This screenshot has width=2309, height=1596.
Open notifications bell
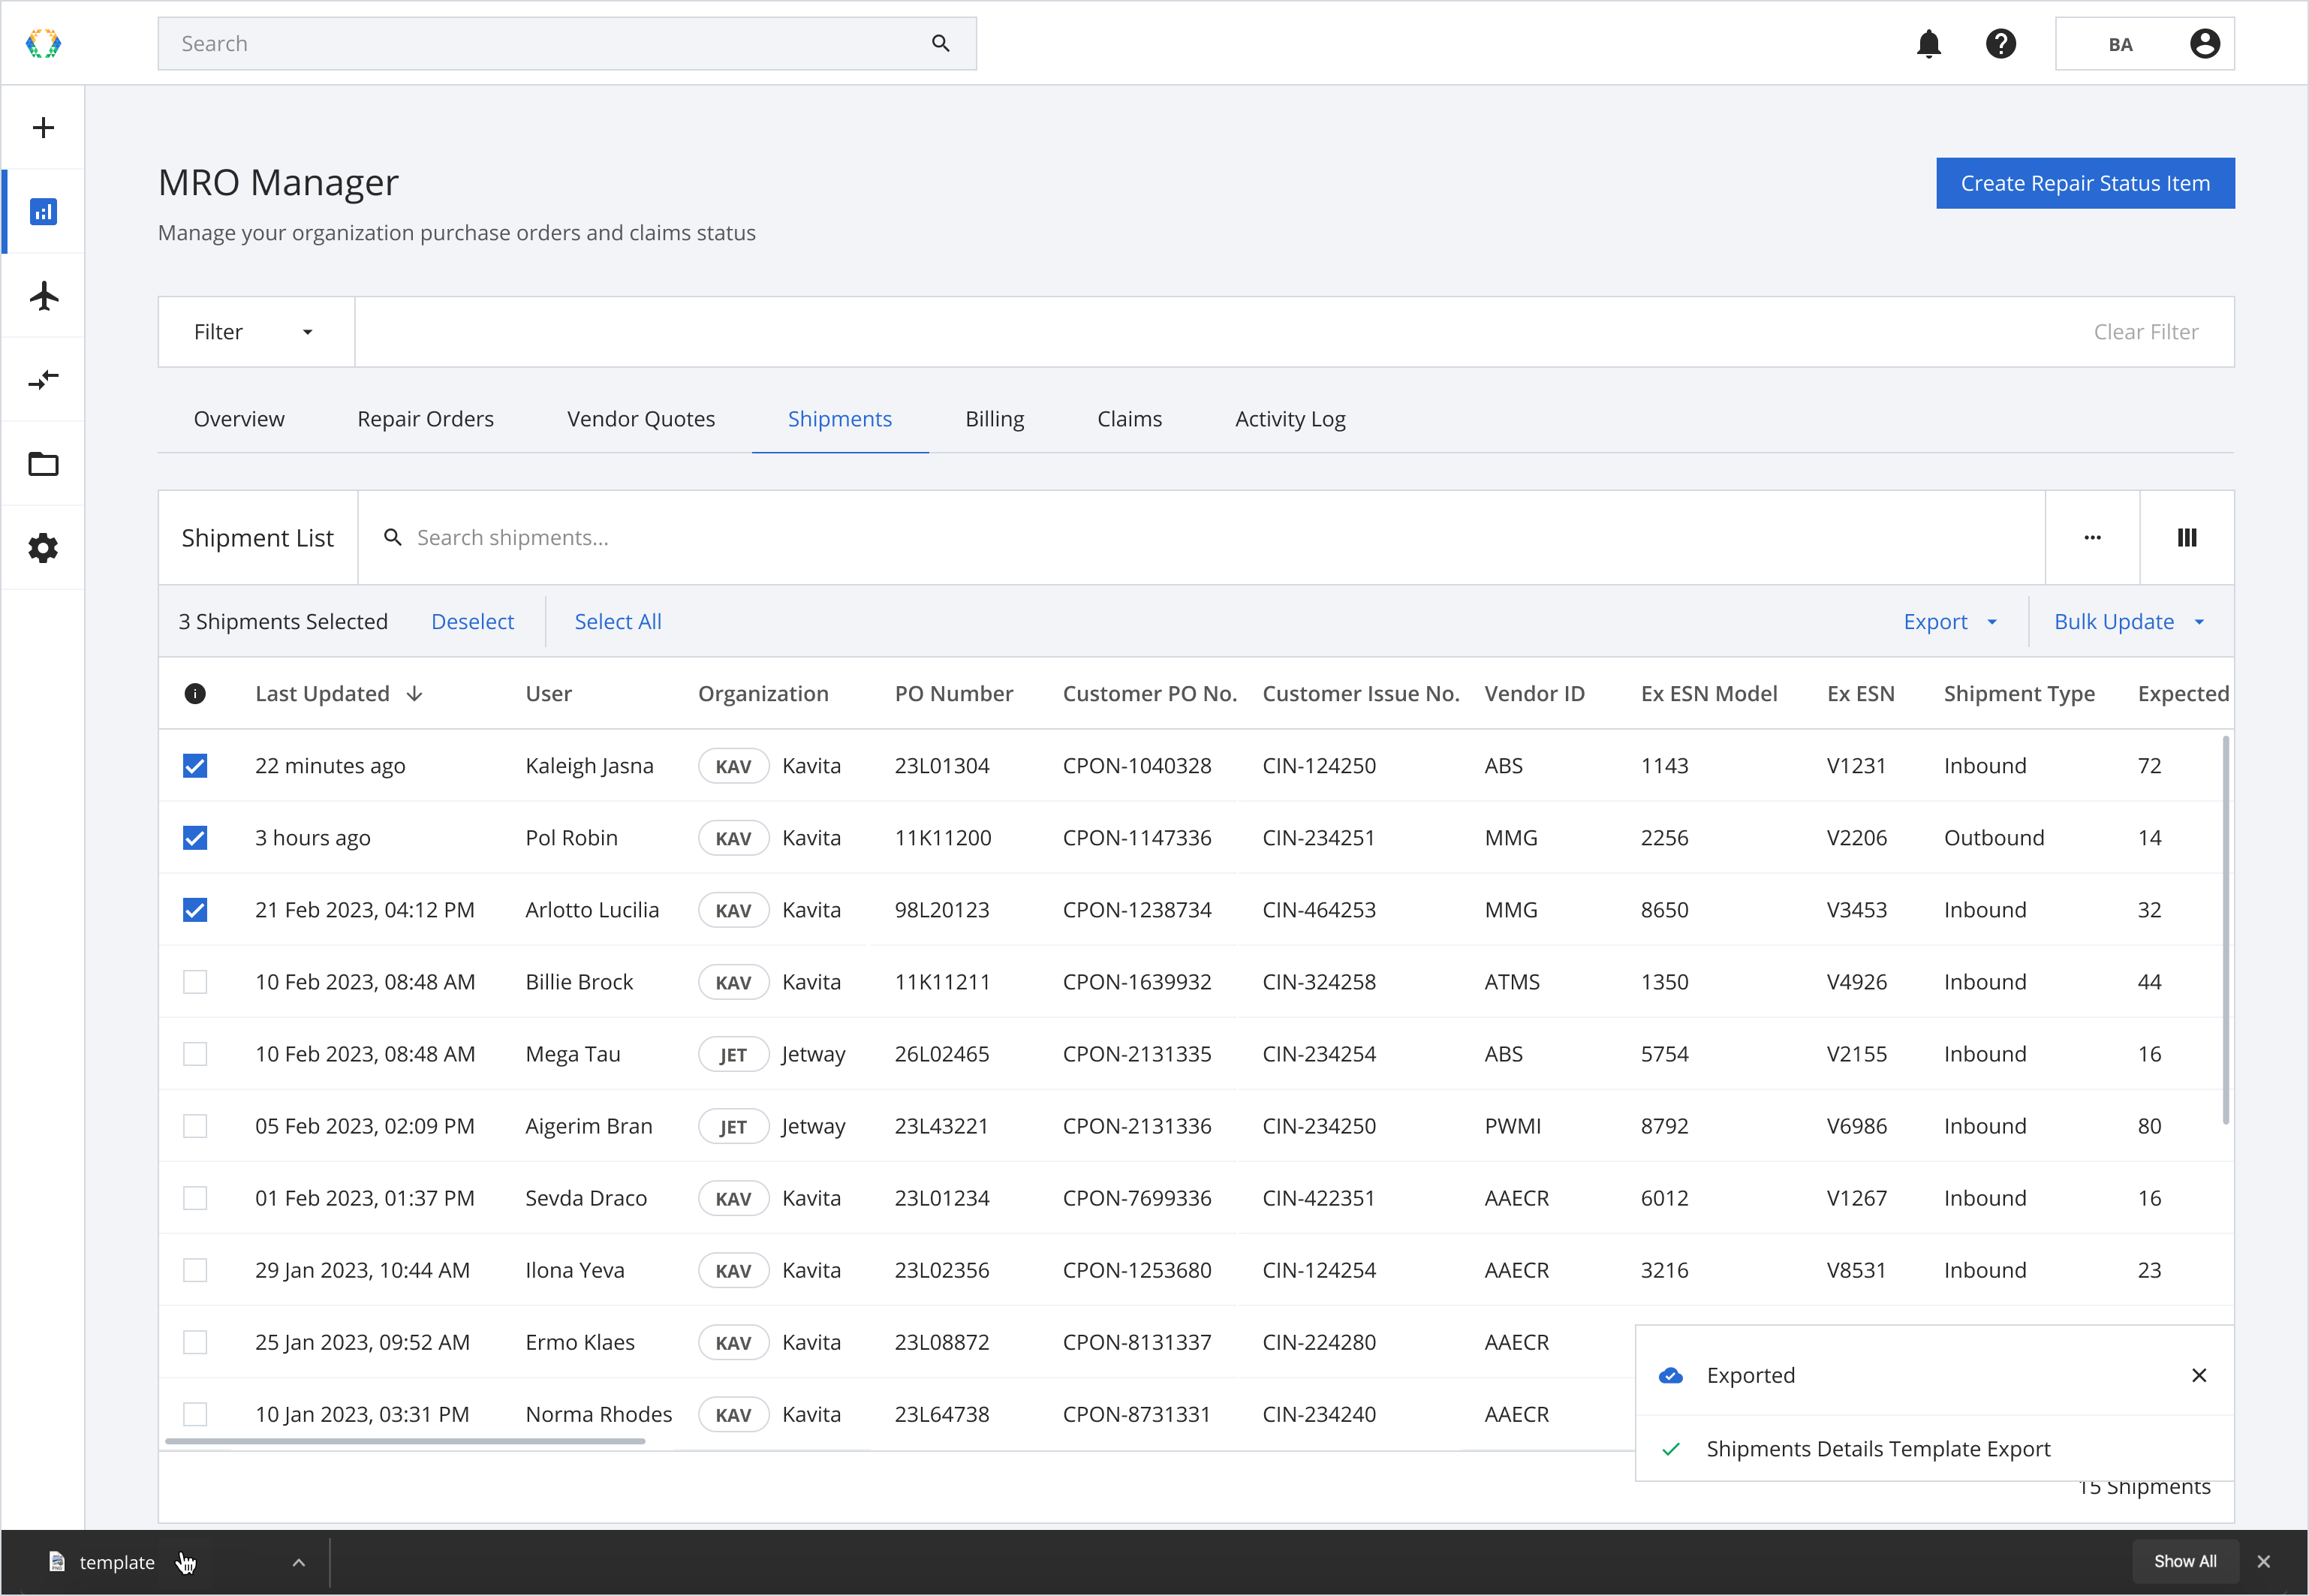1928,43
